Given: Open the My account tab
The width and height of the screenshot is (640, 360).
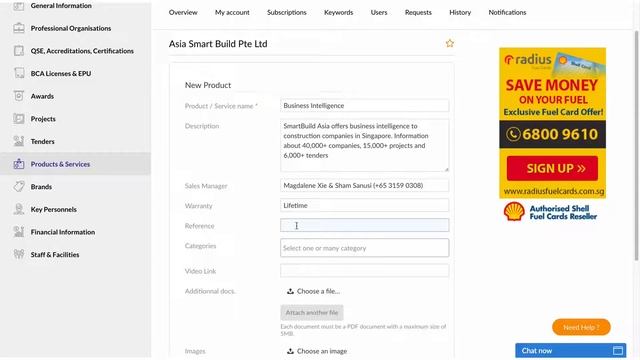Looking at the screenshot, I should point(232,12).
